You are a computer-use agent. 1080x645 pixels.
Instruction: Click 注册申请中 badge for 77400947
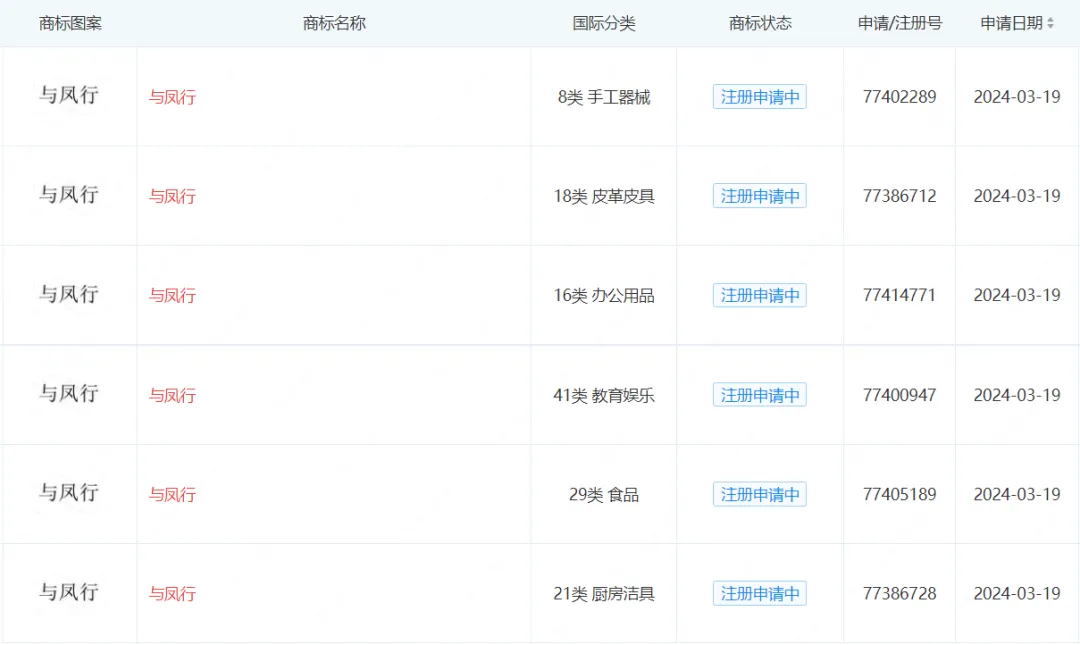tap(760, 396)
